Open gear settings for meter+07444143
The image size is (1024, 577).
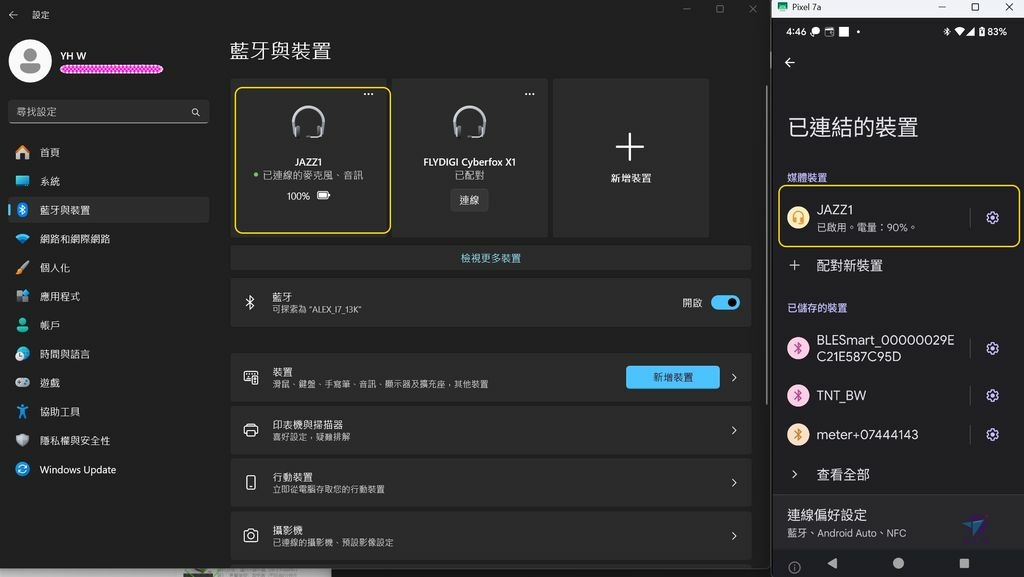[993, 435]
